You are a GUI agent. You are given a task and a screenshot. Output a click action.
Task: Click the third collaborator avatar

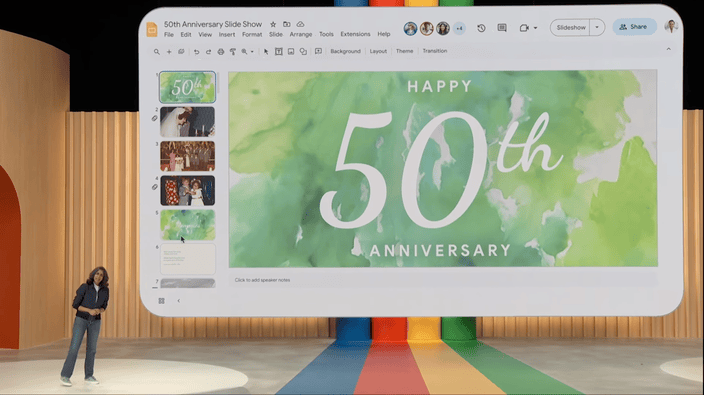443,29
